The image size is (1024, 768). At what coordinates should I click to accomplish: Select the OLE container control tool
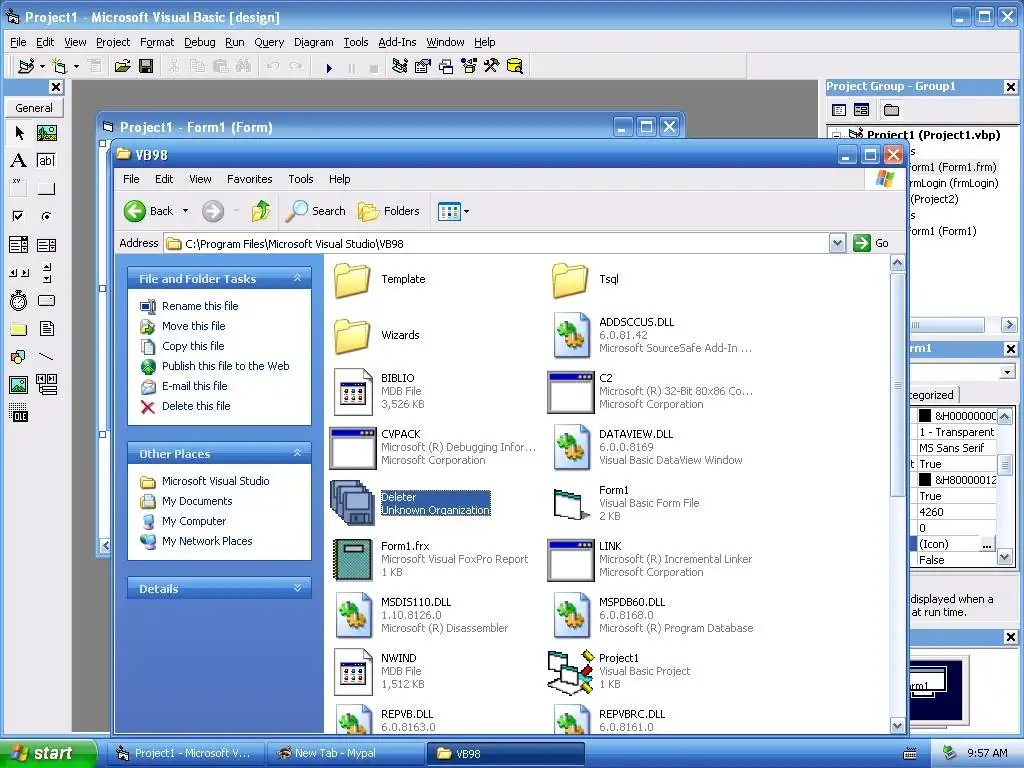pyautogui.click(x=19, y=413)
